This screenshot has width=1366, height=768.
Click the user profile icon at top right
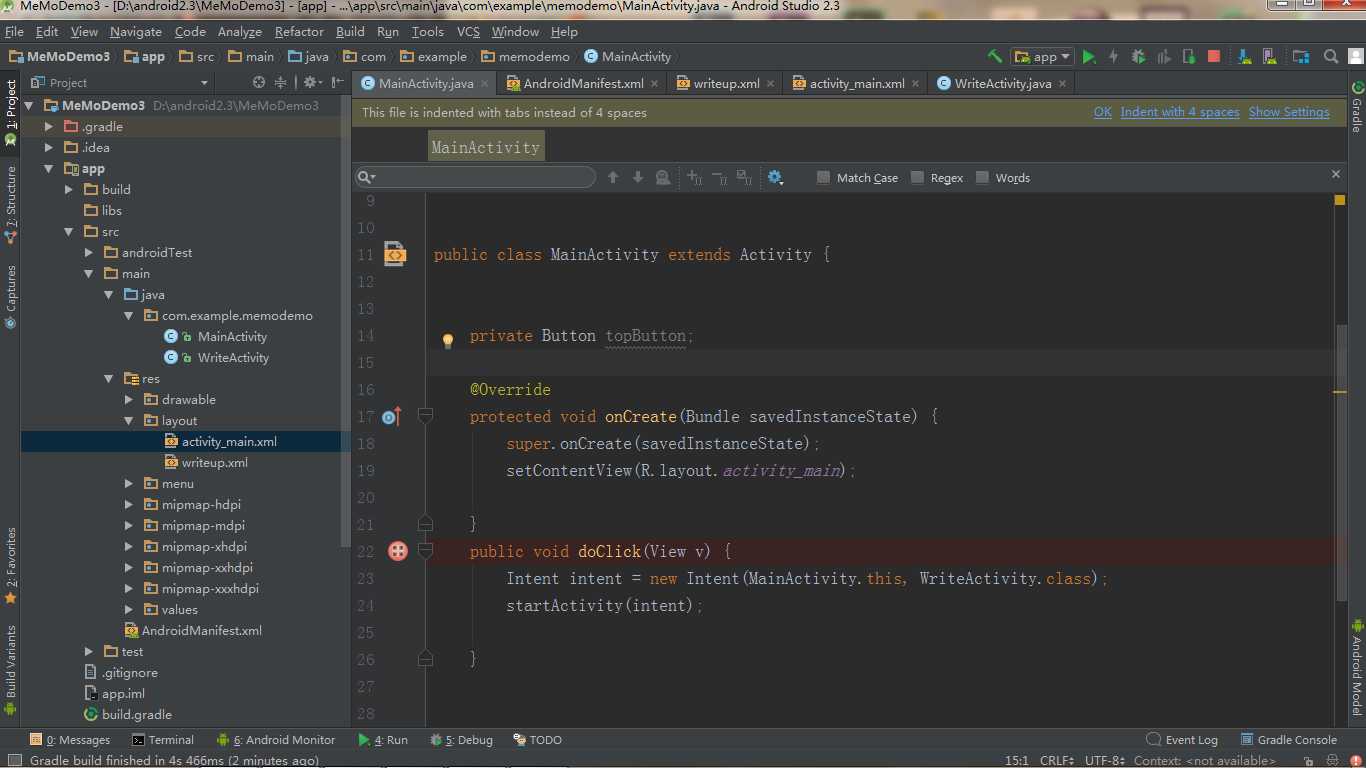pos(1354,57)
